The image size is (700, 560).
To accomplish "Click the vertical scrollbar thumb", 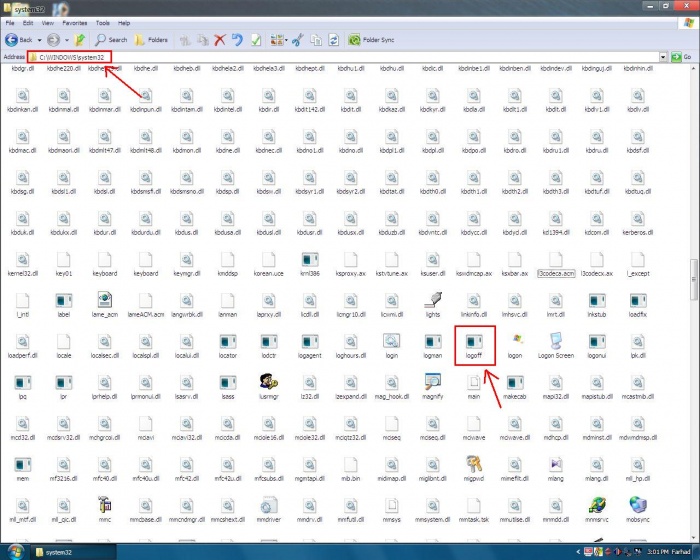I will click(693, 280).
